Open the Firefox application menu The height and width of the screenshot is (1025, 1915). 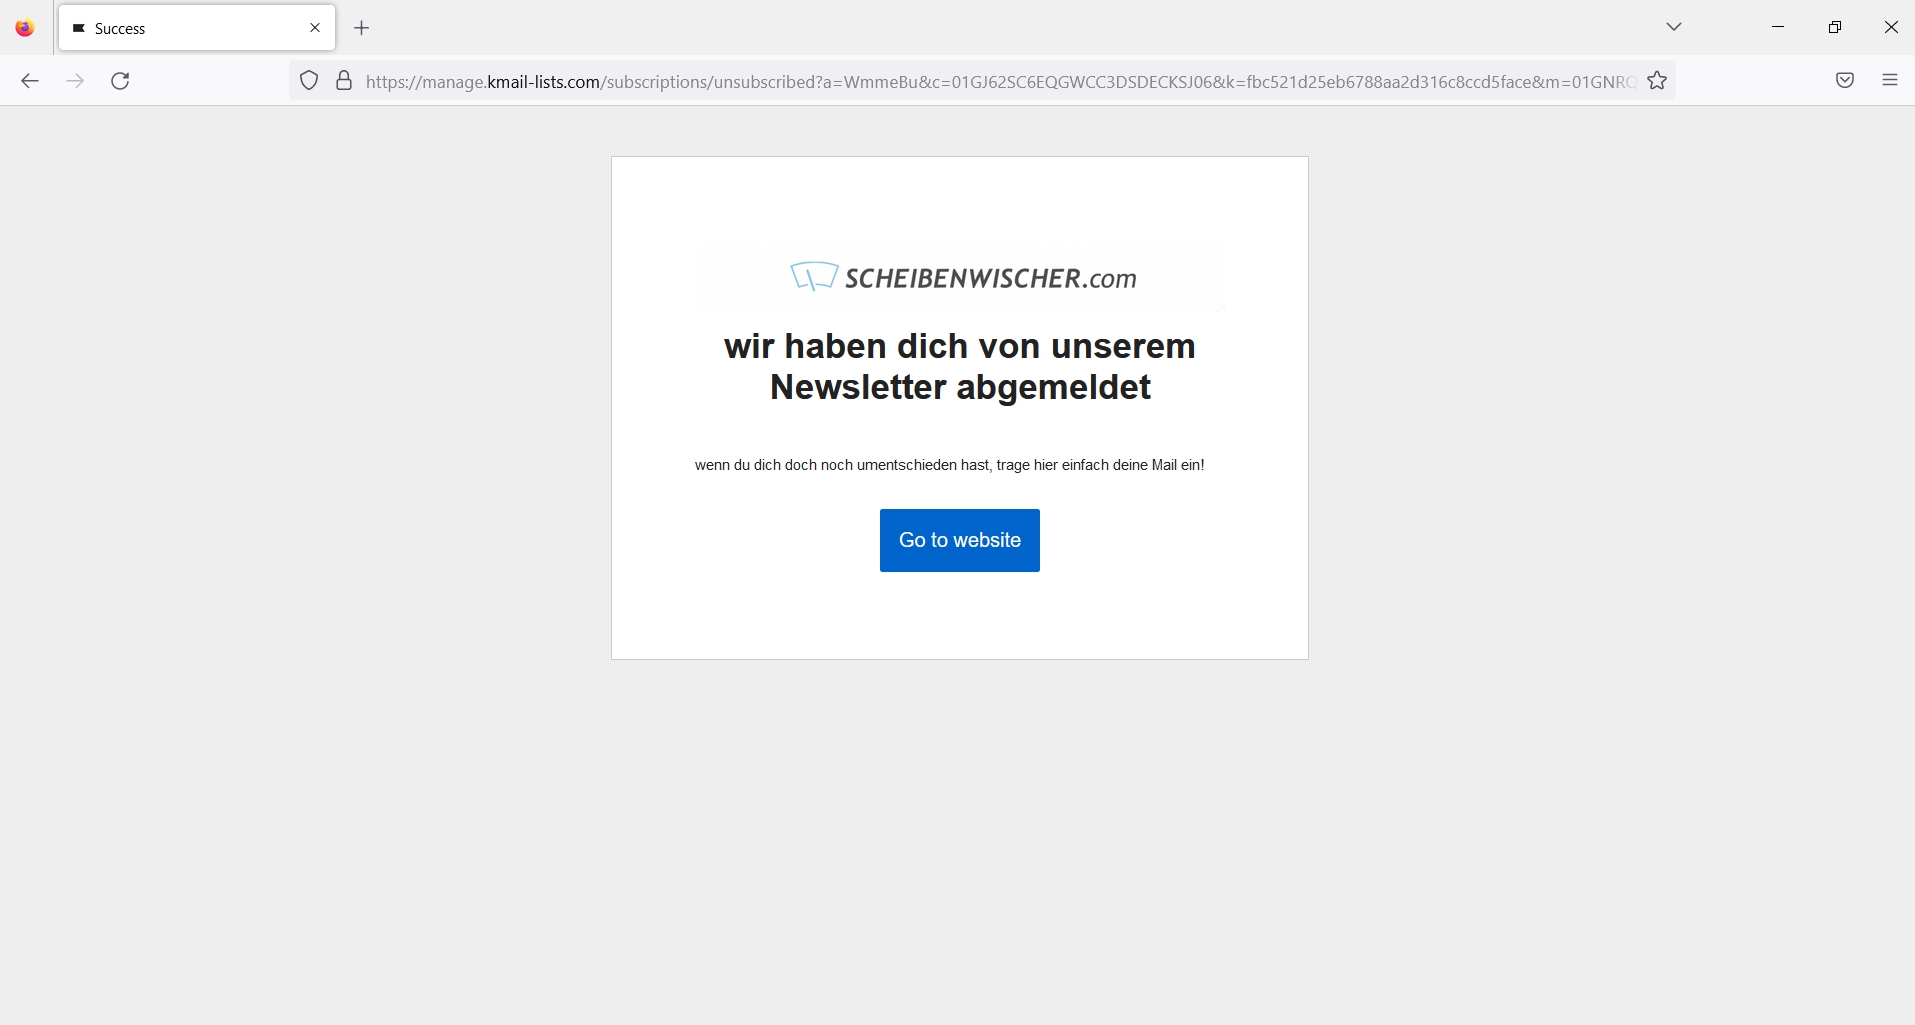(x=1889, y=80)
